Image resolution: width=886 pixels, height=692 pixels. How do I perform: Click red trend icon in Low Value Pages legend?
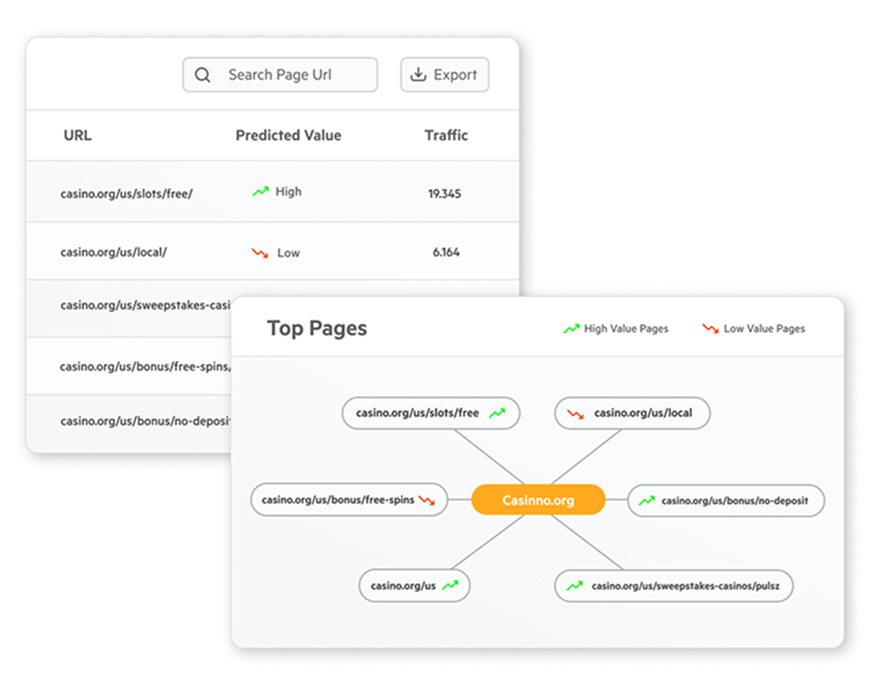click(x=710, y=328)
